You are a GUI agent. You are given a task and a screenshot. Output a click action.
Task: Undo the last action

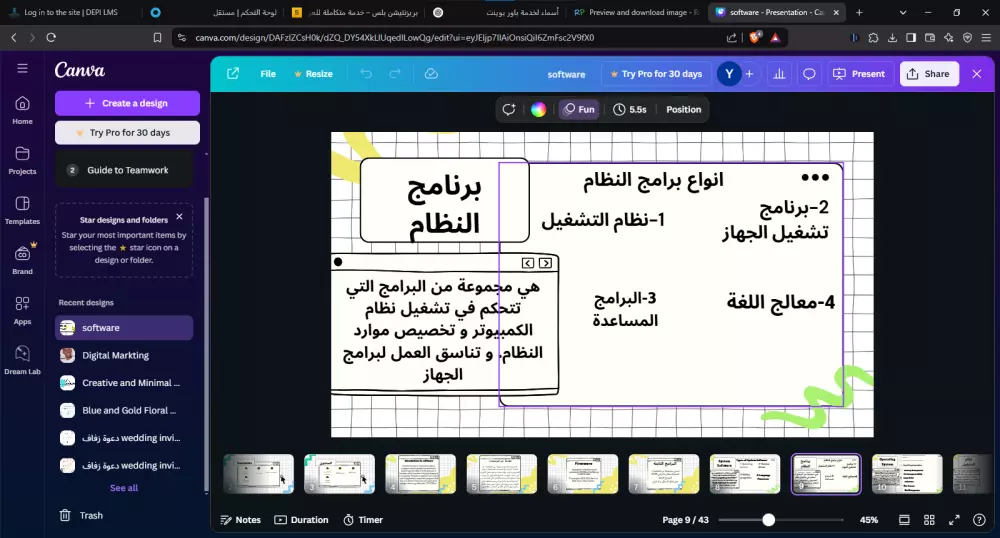pos(365,74)
